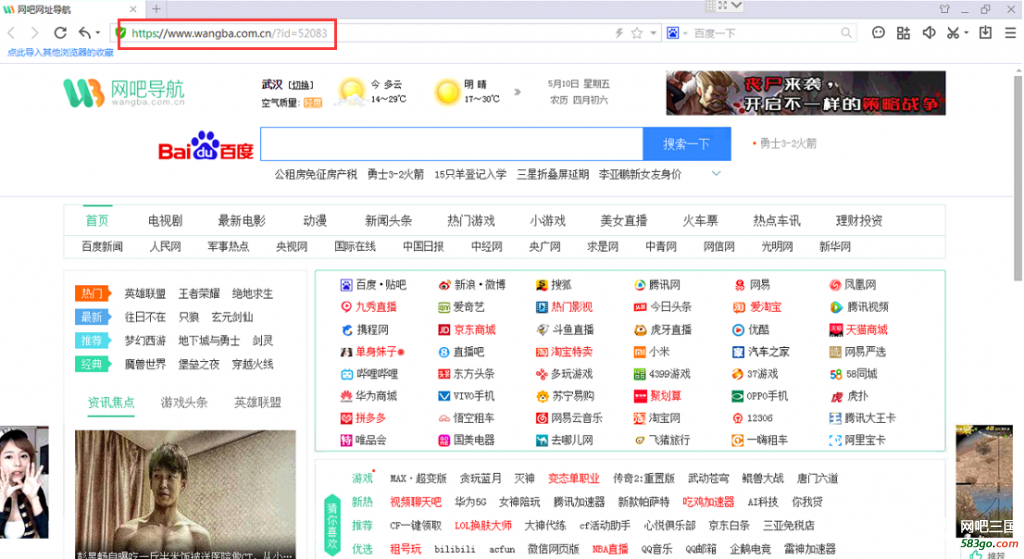Expand the hot search suggestions chevron

716,174
